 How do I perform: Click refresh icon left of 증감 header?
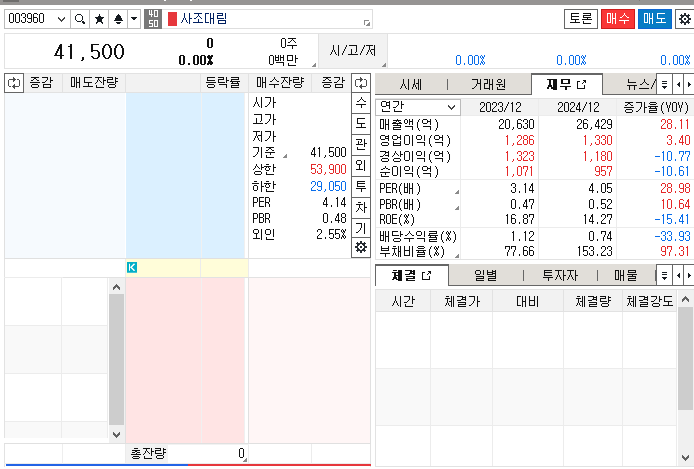click(x=14, y=83)
